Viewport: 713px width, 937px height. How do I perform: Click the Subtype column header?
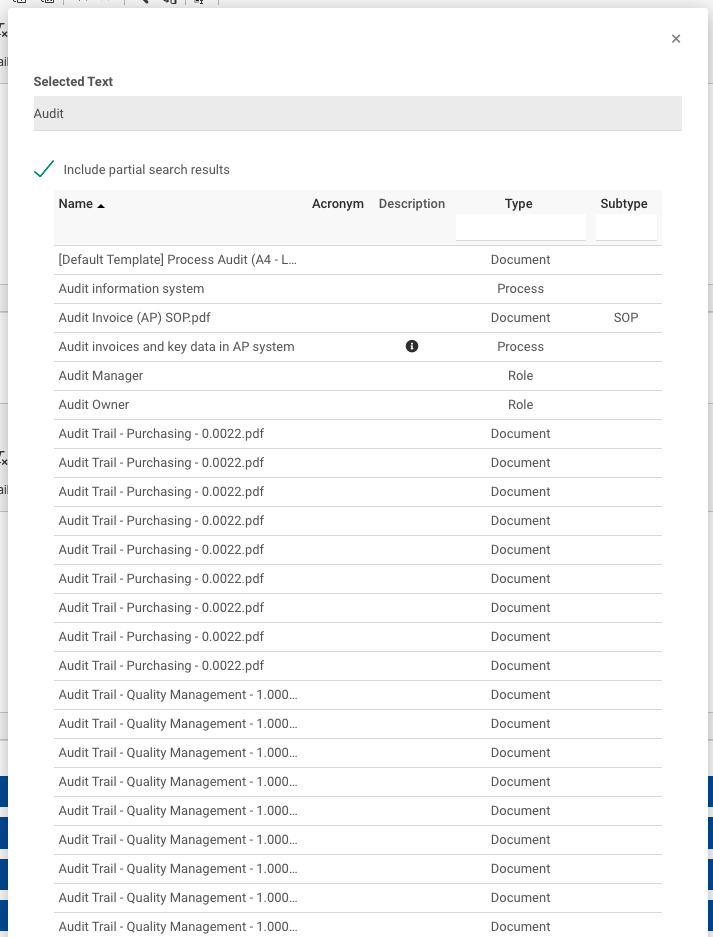point(624,204)
